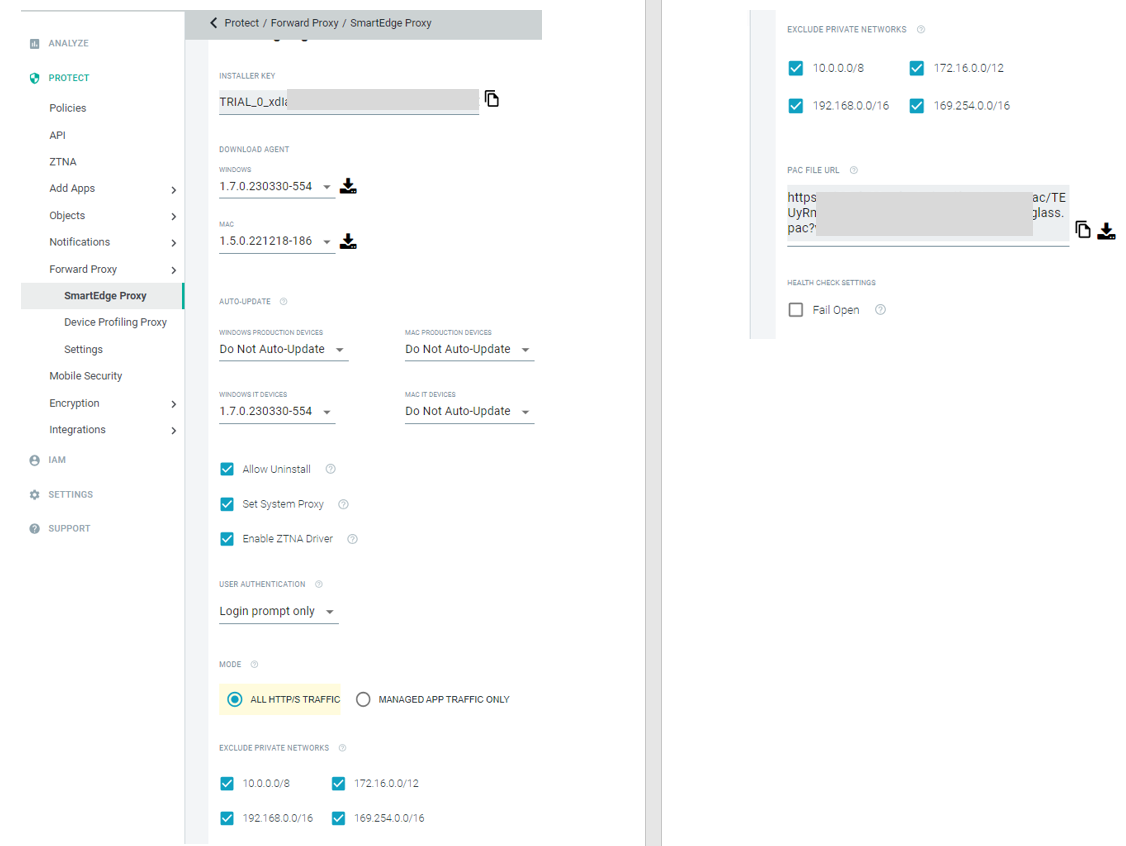
Task: Uncheck Set System Proxy
Action: 227,504
